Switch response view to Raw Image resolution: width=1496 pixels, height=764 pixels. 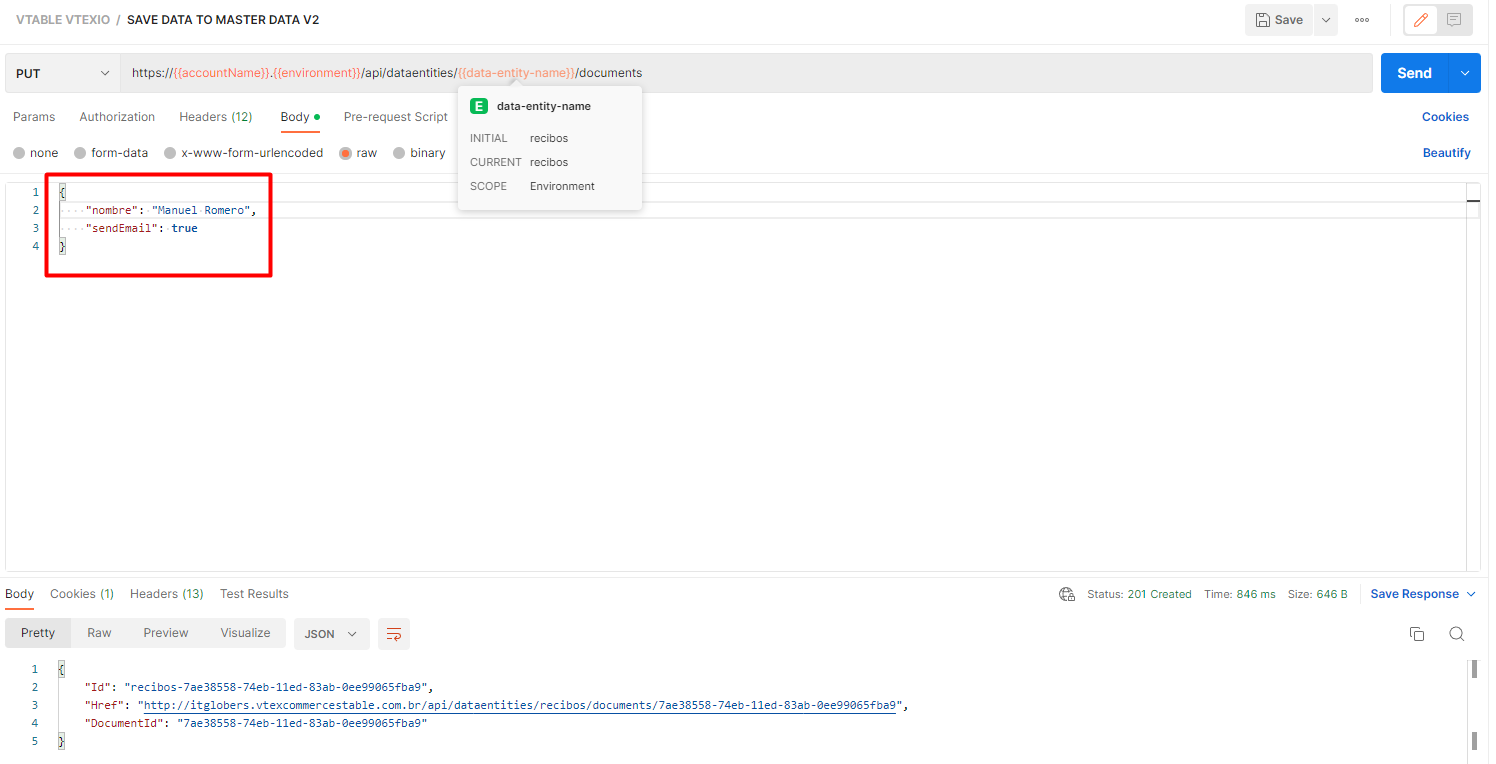click(99, 633)
